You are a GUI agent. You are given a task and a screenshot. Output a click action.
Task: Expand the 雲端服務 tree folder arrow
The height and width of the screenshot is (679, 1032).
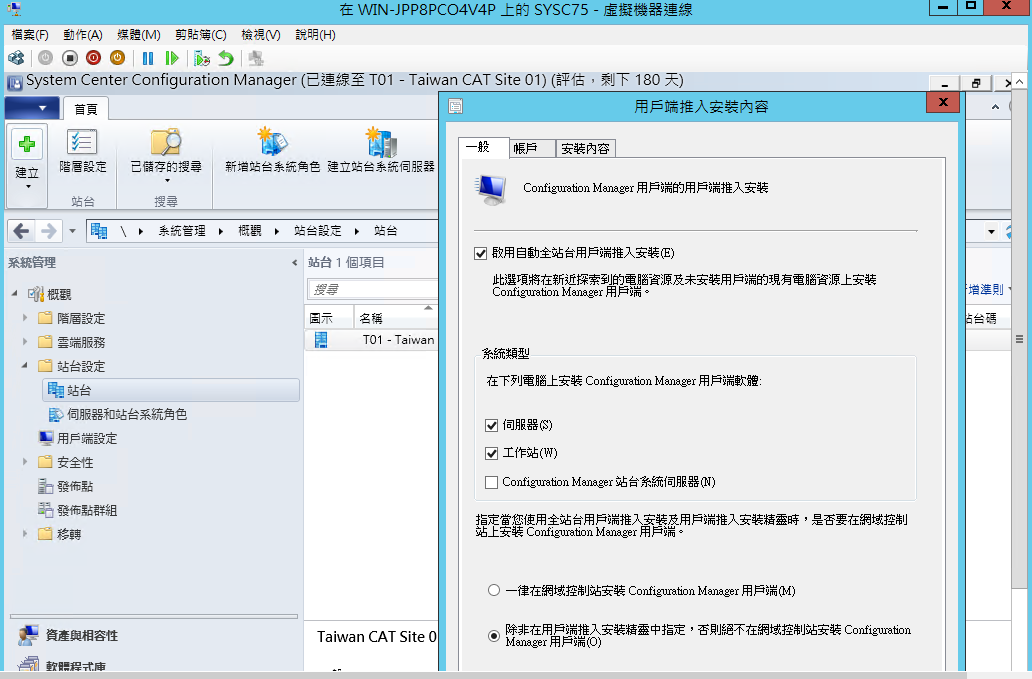click(25, 341)
